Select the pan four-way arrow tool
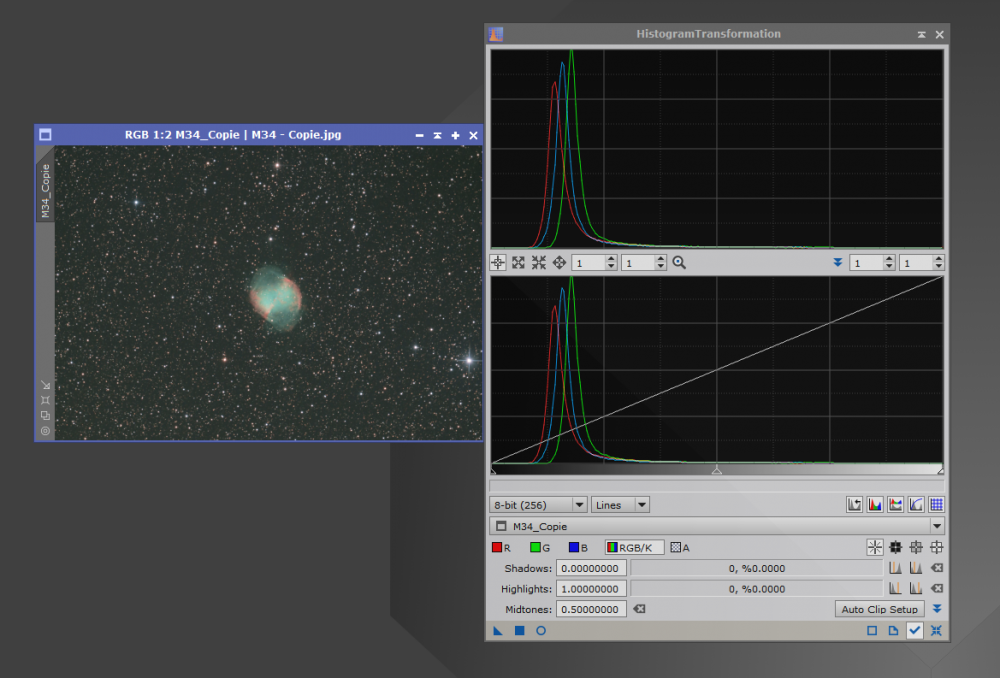This screenshot has height=678, width=1000. click(x=559, y=263)
